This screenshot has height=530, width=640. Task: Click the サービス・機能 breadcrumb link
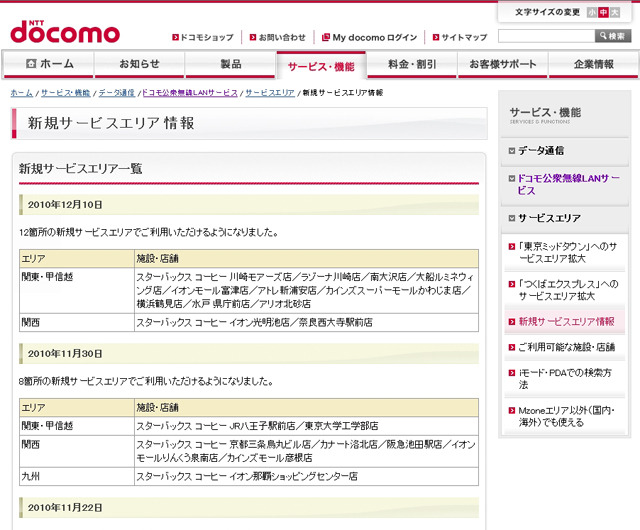(66, 93)
